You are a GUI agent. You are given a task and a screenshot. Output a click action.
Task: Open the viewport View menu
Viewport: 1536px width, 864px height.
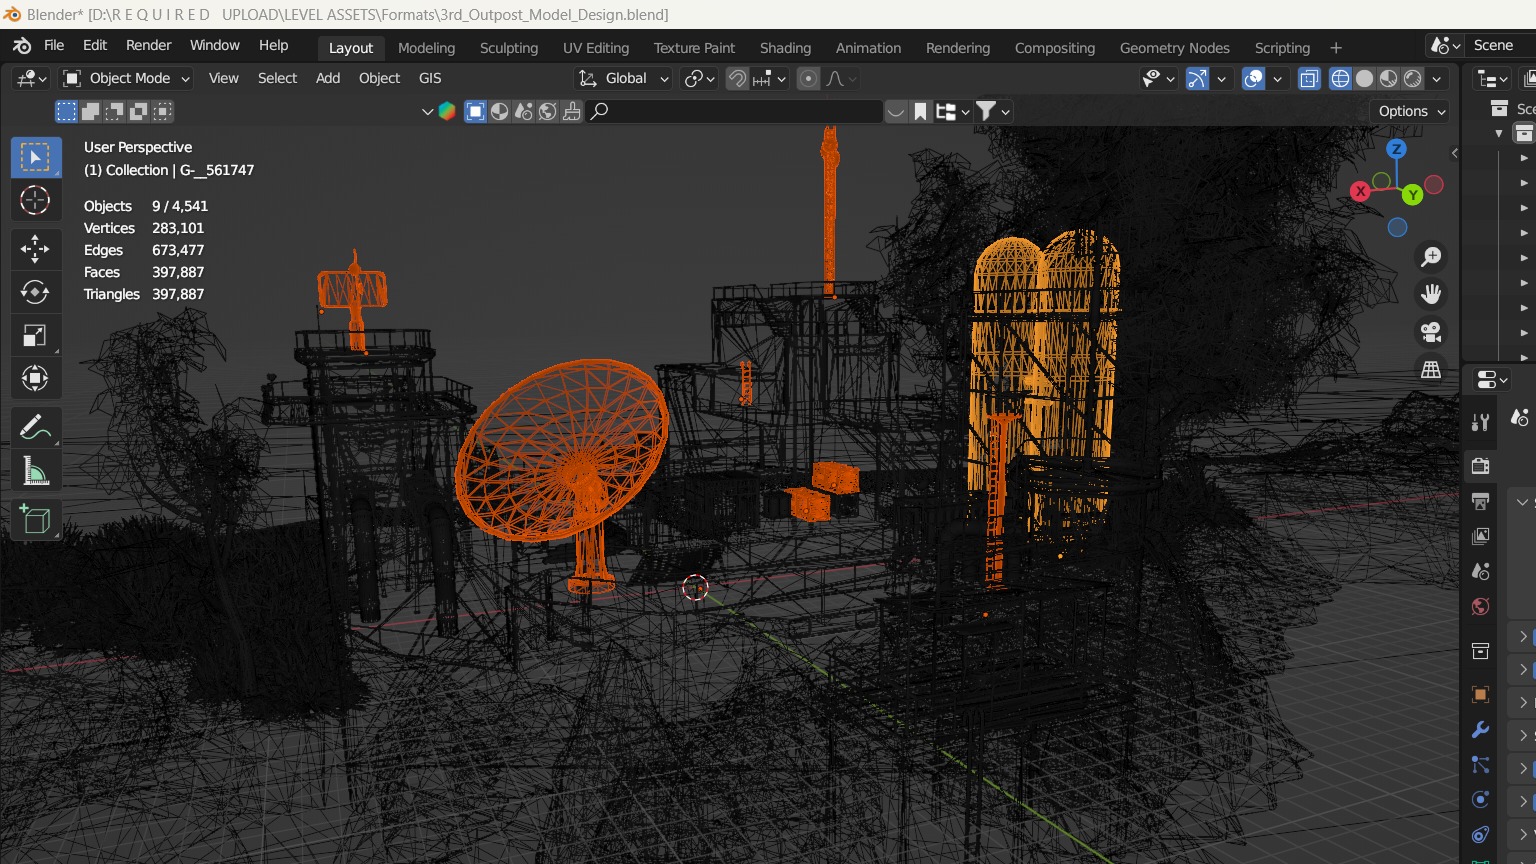click(x=223, y=78)
